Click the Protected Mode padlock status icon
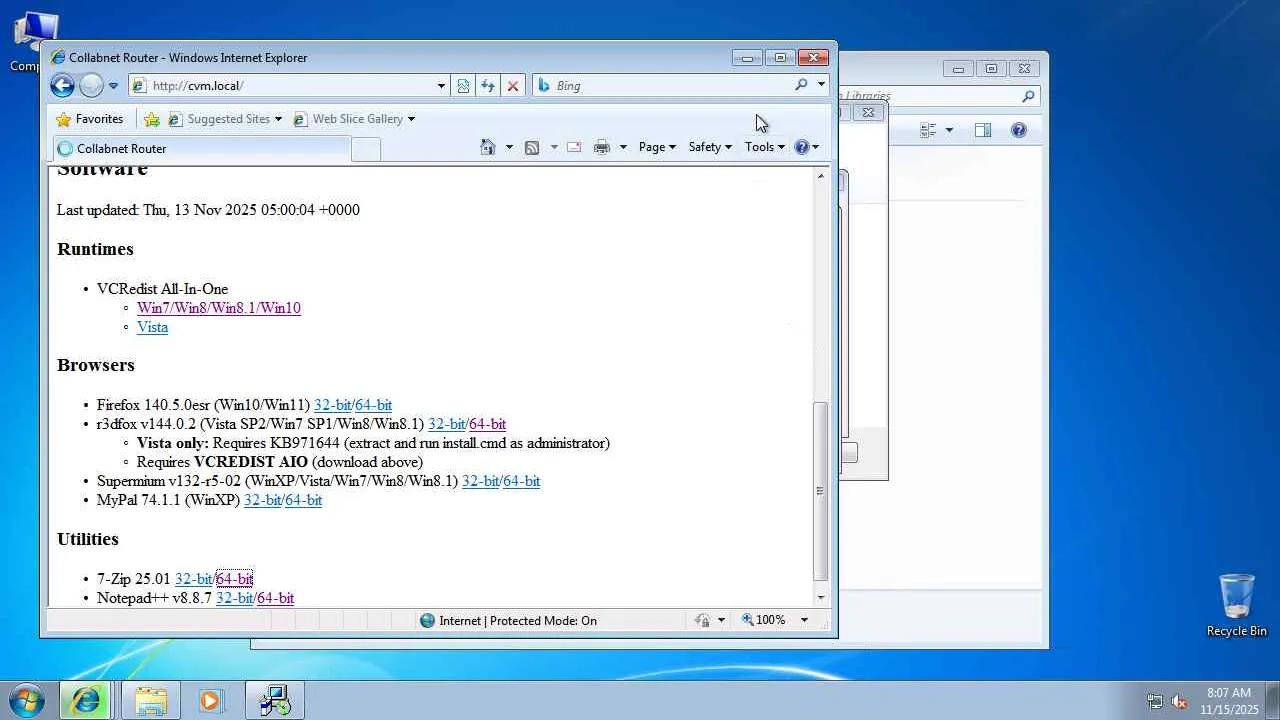Screen dimensions: 1280x720 702,621
